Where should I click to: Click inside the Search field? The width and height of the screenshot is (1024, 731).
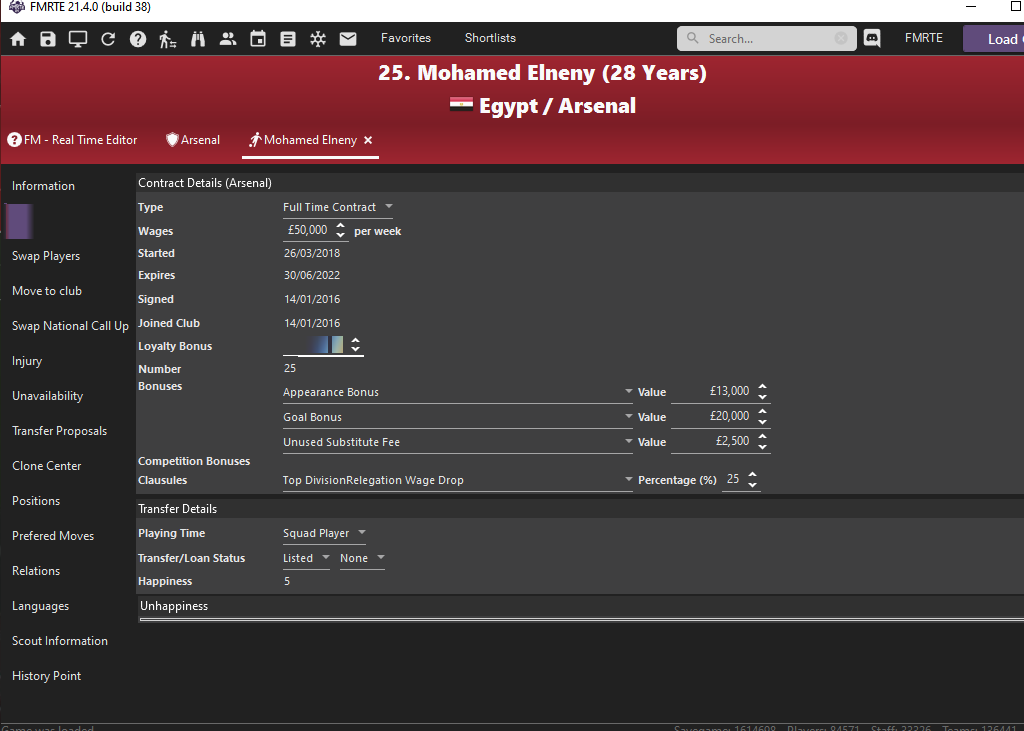767,39
